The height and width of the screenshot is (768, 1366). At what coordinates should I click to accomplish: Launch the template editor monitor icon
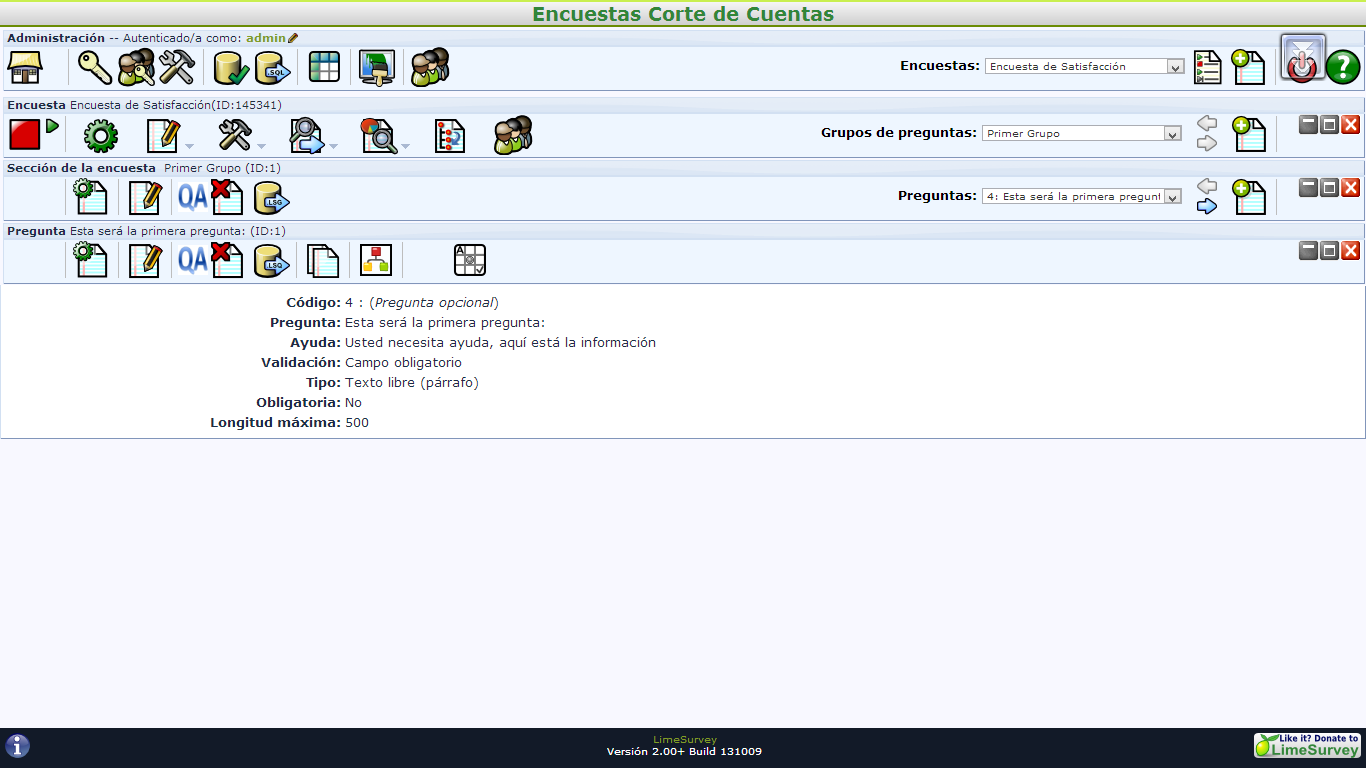click(x=377, y=68)
